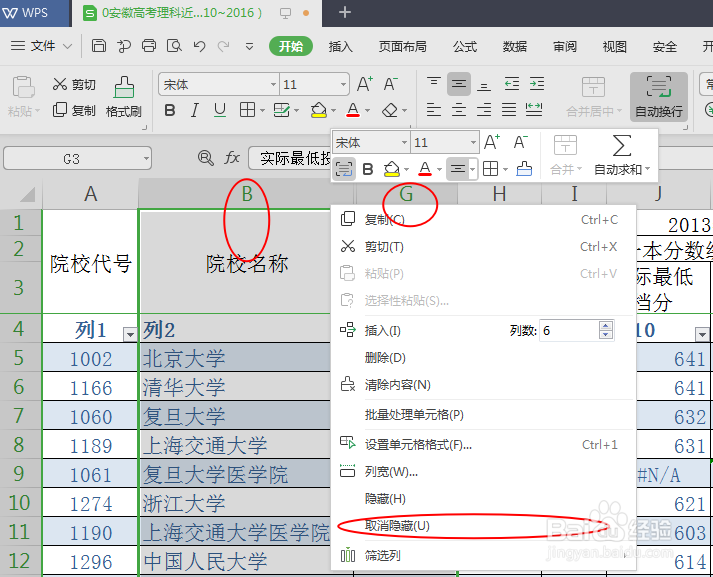
Task: Click the Redo arrow icon
Action: tap(223, 46)
